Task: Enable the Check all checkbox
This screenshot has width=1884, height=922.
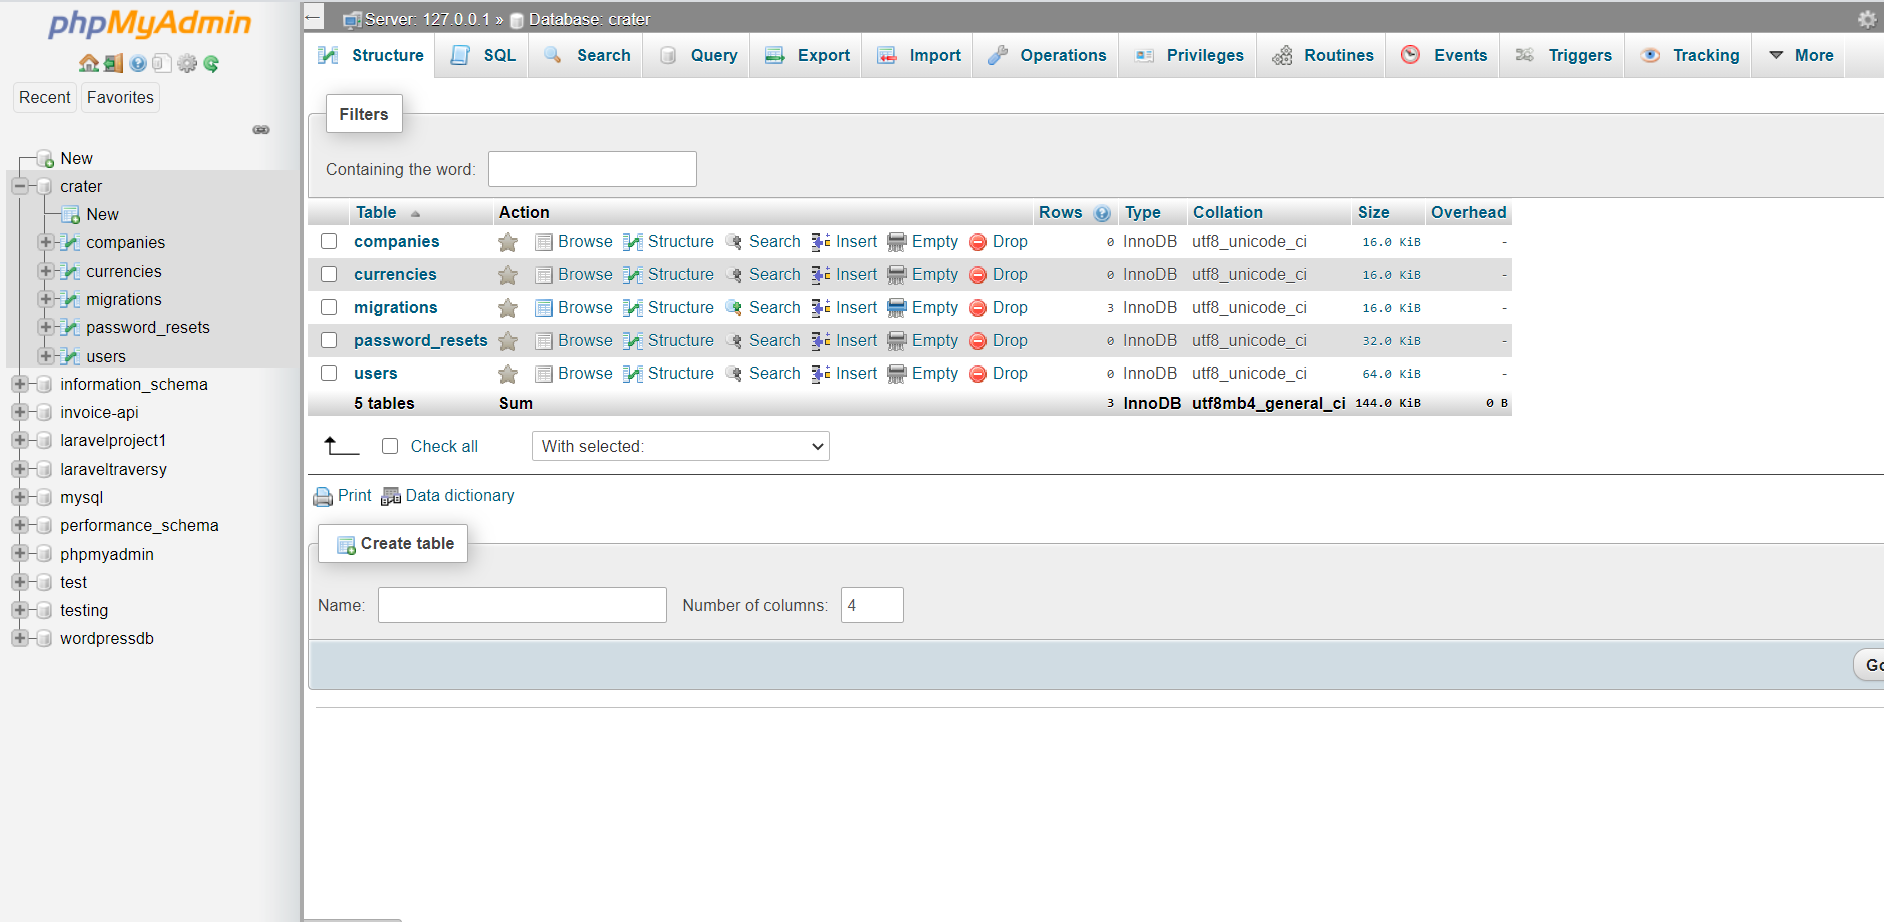Action: coord(390,446)
